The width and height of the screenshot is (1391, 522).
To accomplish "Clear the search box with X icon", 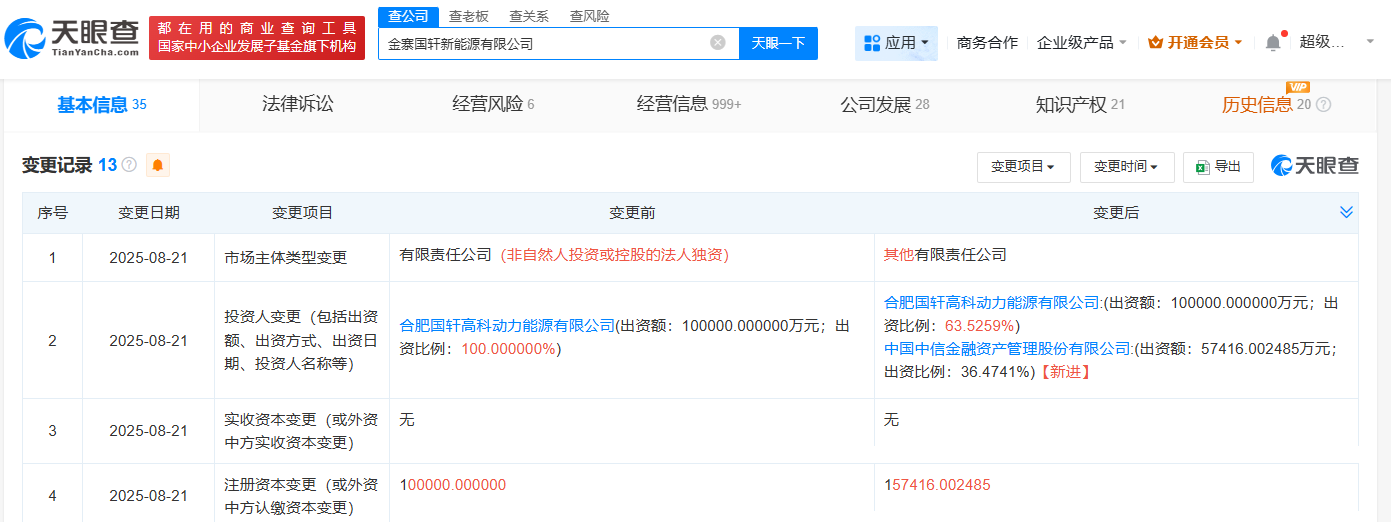I will pos(717,43).
